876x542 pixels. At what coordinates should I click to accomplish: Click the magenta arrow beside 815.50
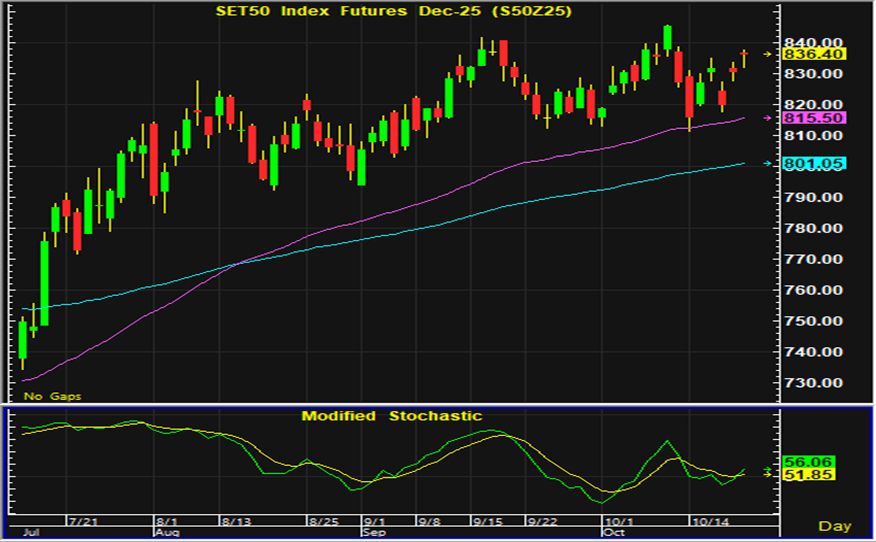(767, 118)
